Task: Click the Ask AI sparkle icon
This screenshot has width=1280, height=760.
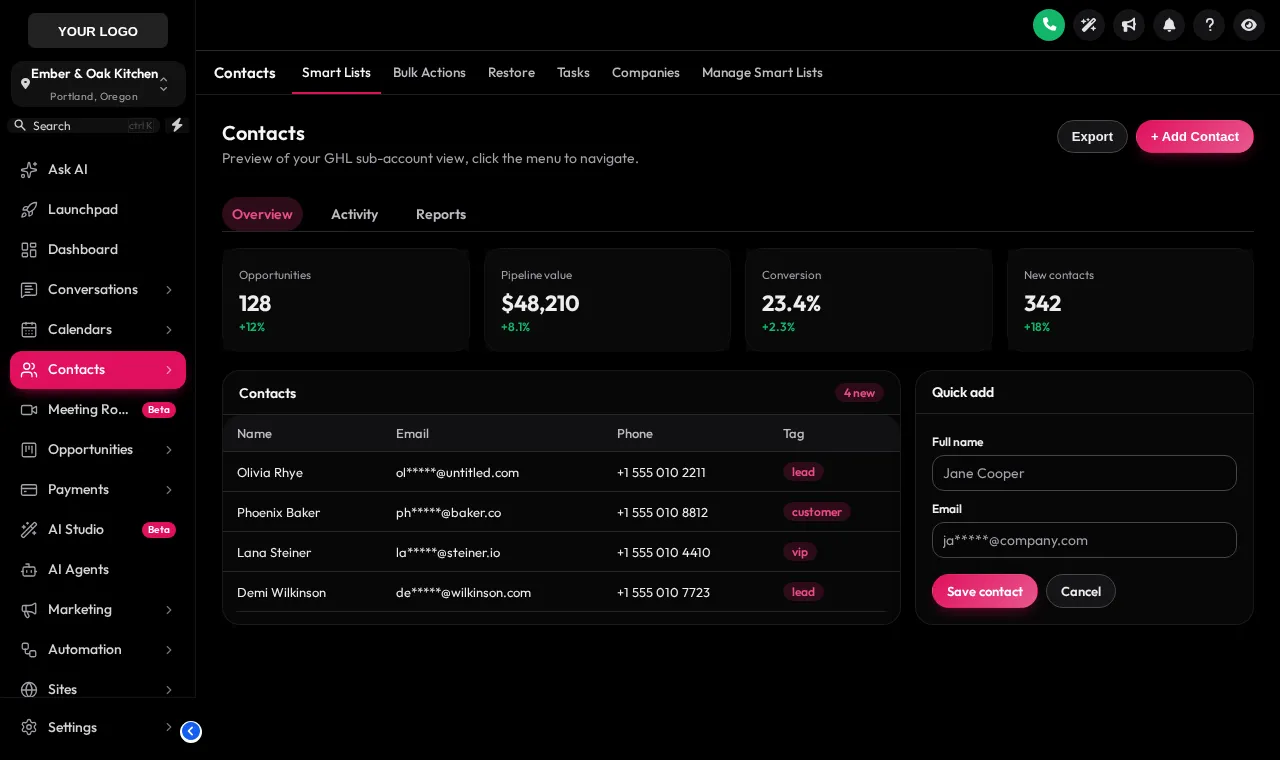Action: pyautogui.click(x=29, y=170)
